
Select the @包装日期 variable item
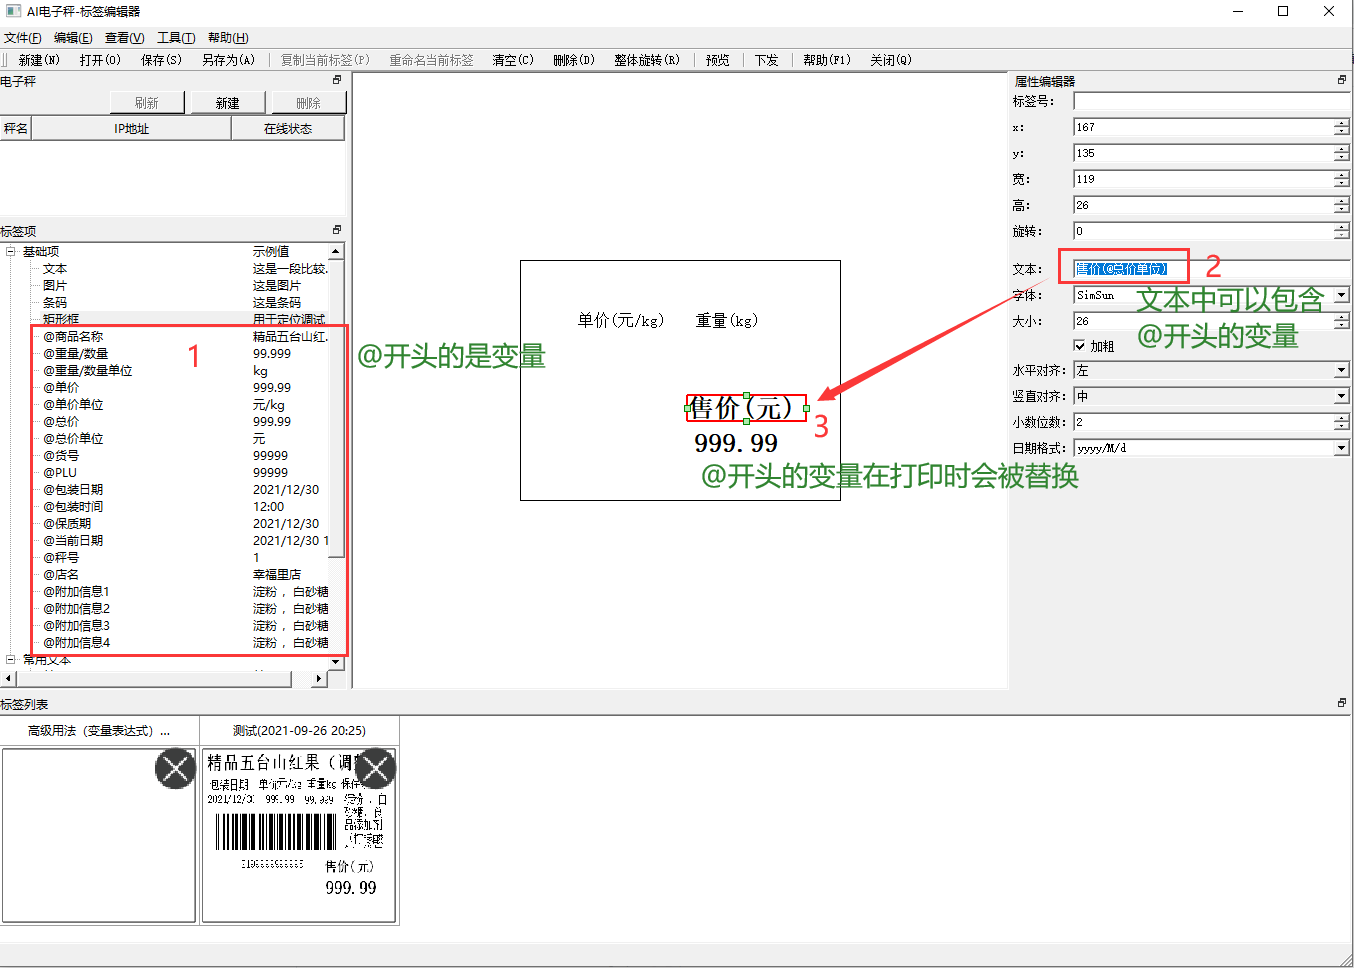(x=73, y=490)
